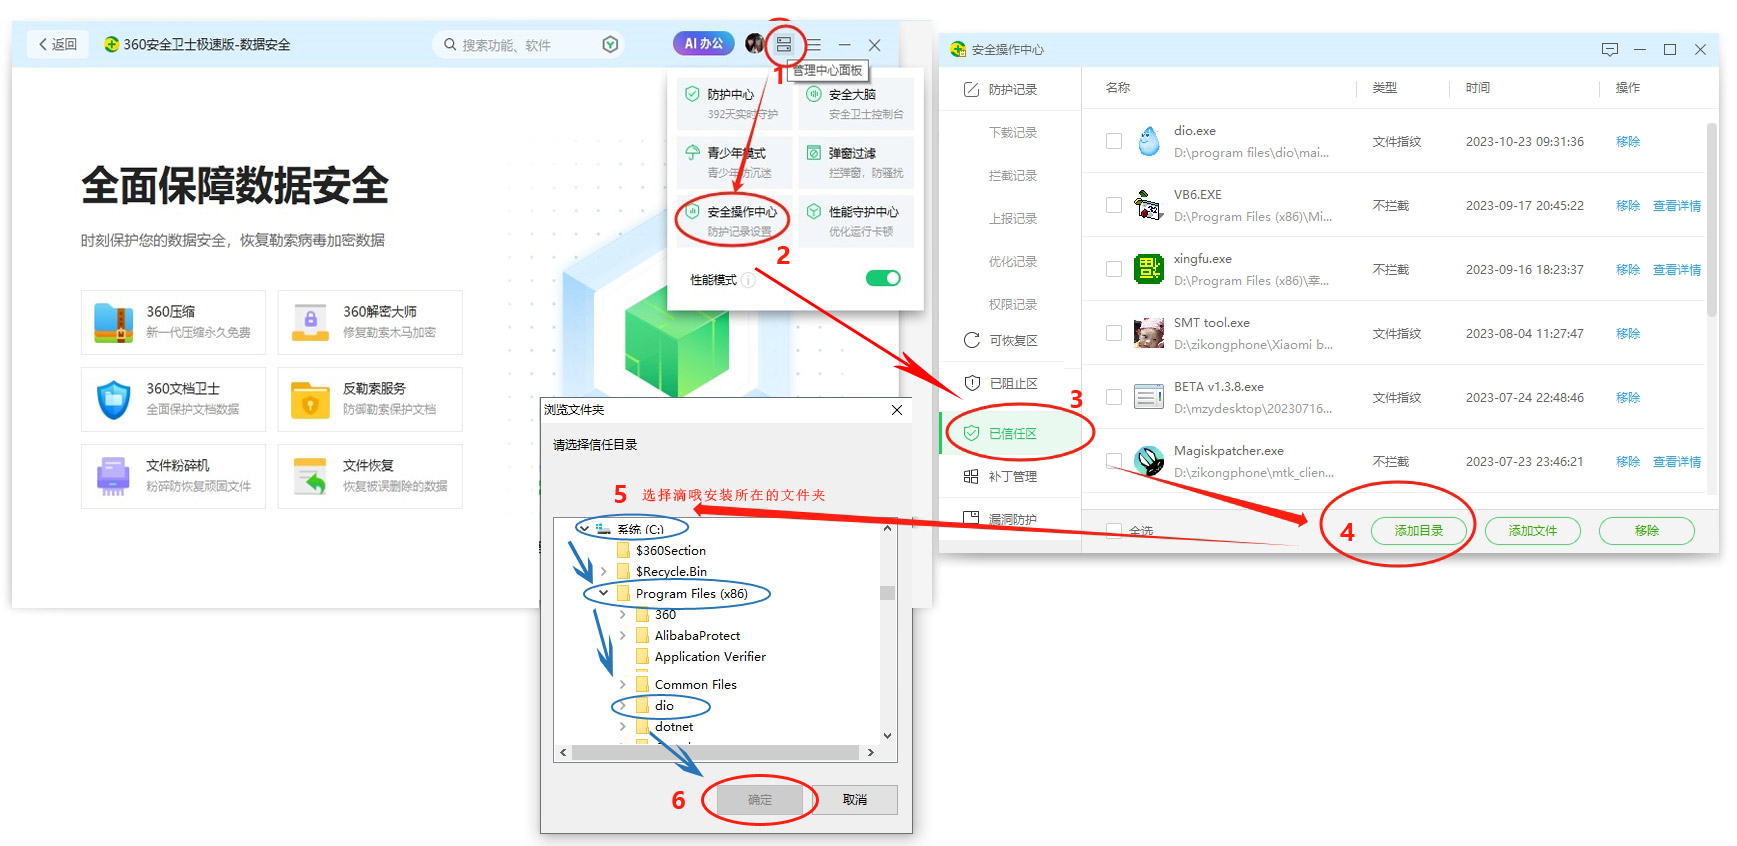Expand the $Recycle.Bin folder node
Viewport: 1737px width, 846px height.
pyautogui.click(x=603, y=571)
